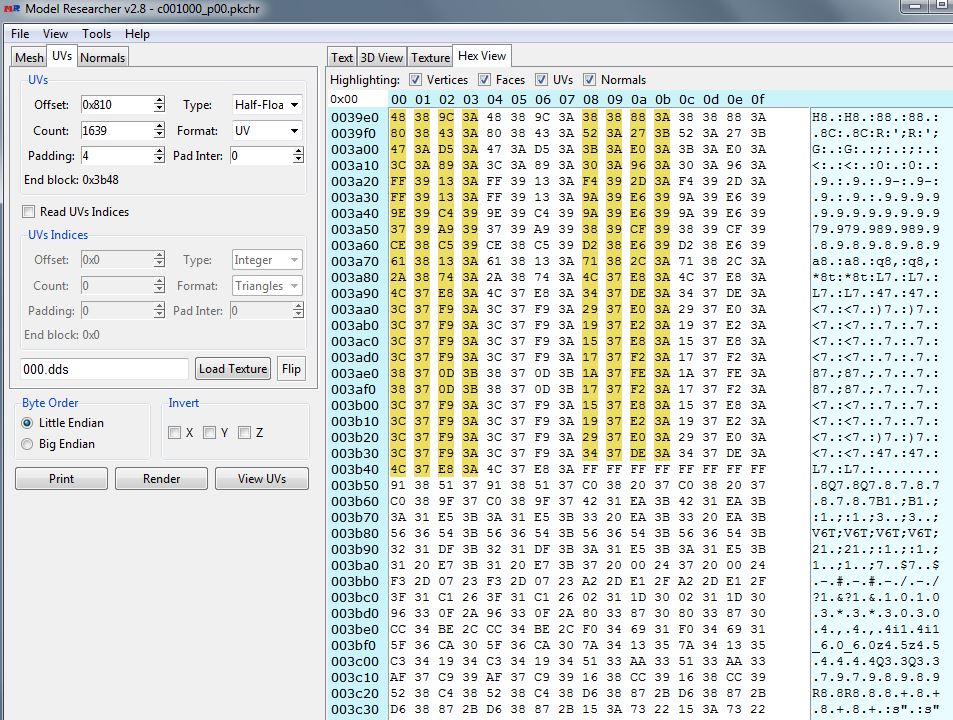
Task: Toggle Vertices highlighting checkbox
Action: point(416,80)
